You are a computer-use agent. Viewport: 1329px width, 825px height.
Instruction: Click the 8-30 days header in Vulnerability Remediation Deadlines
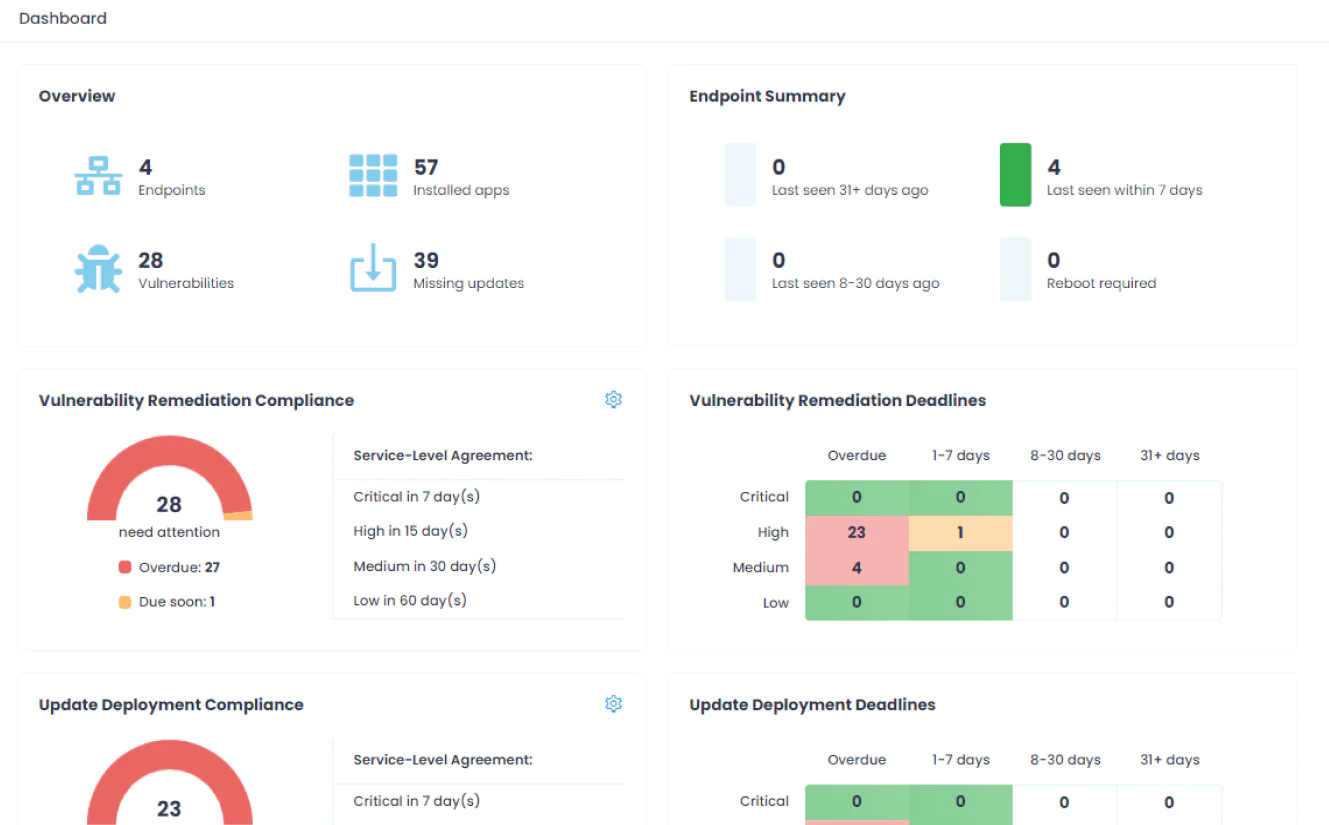point(1065,455)
